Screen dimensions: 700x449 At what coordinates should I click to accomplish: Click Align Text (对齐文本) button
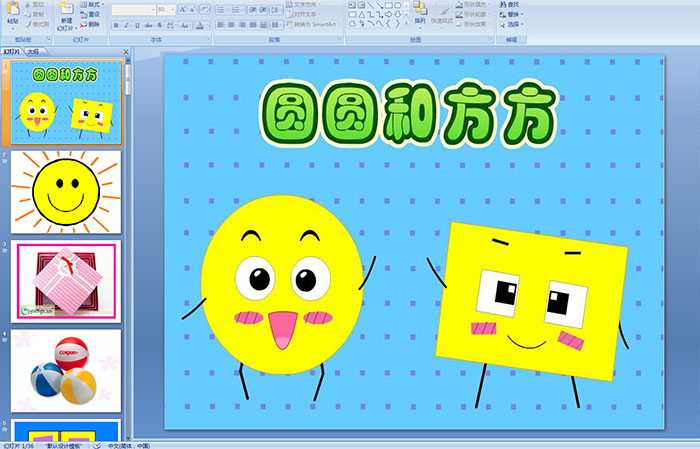click(x=302, y=14)
